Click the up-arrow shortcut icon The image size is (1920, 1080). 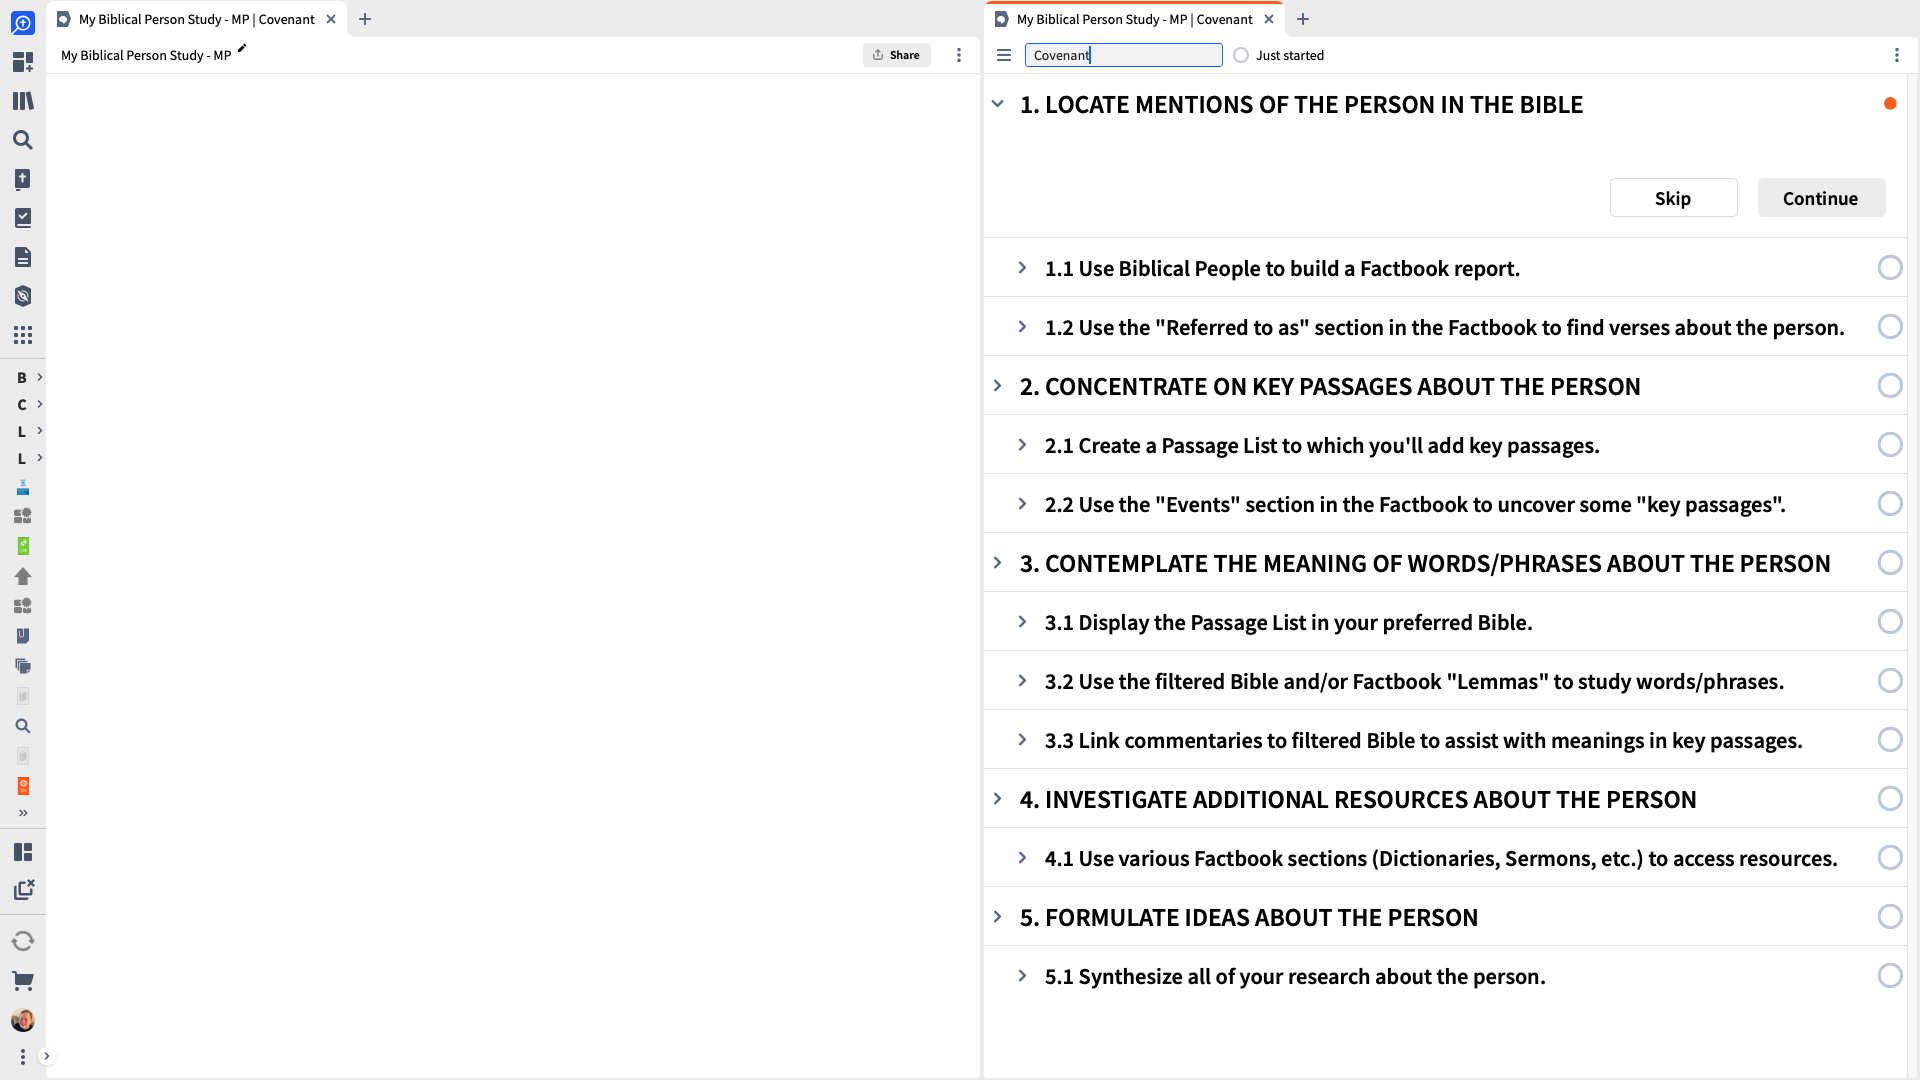click(x=22, y=576)
